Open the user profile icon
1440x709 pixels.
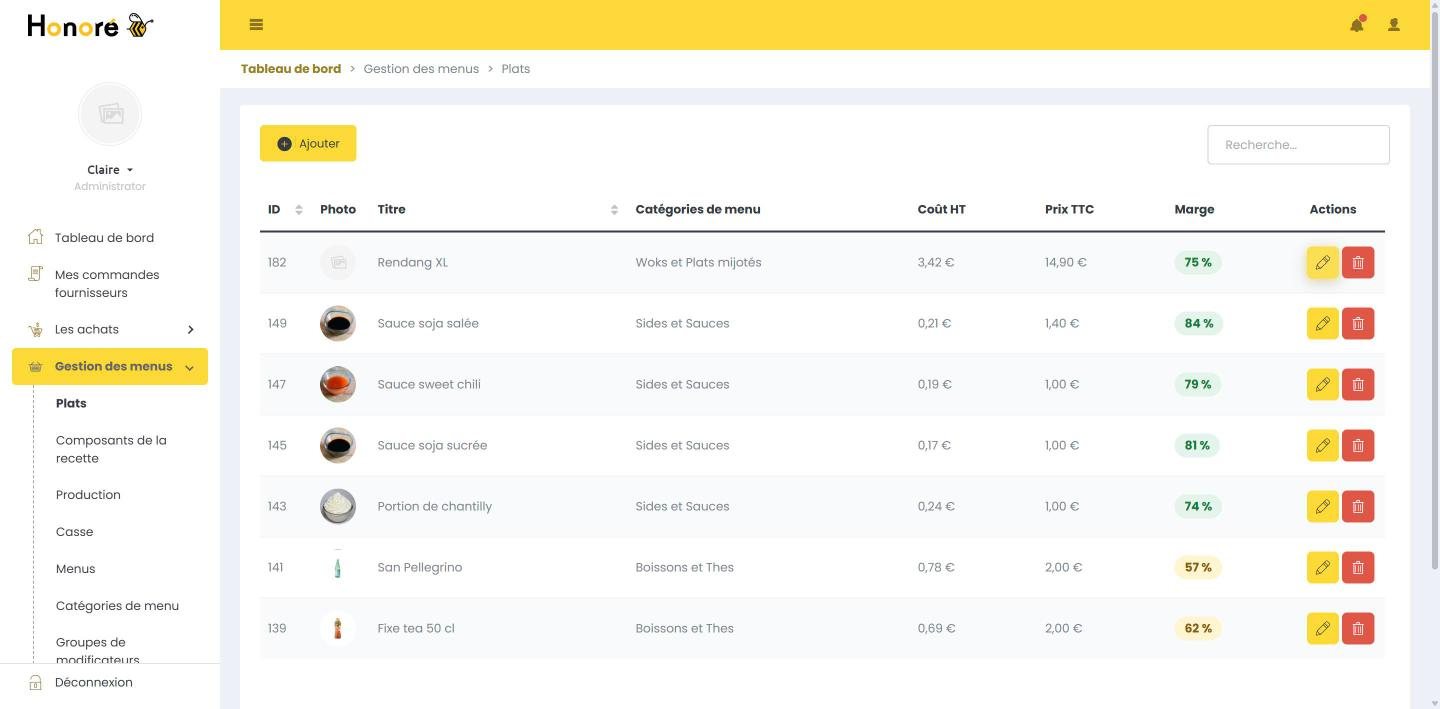click(1393, 25)
